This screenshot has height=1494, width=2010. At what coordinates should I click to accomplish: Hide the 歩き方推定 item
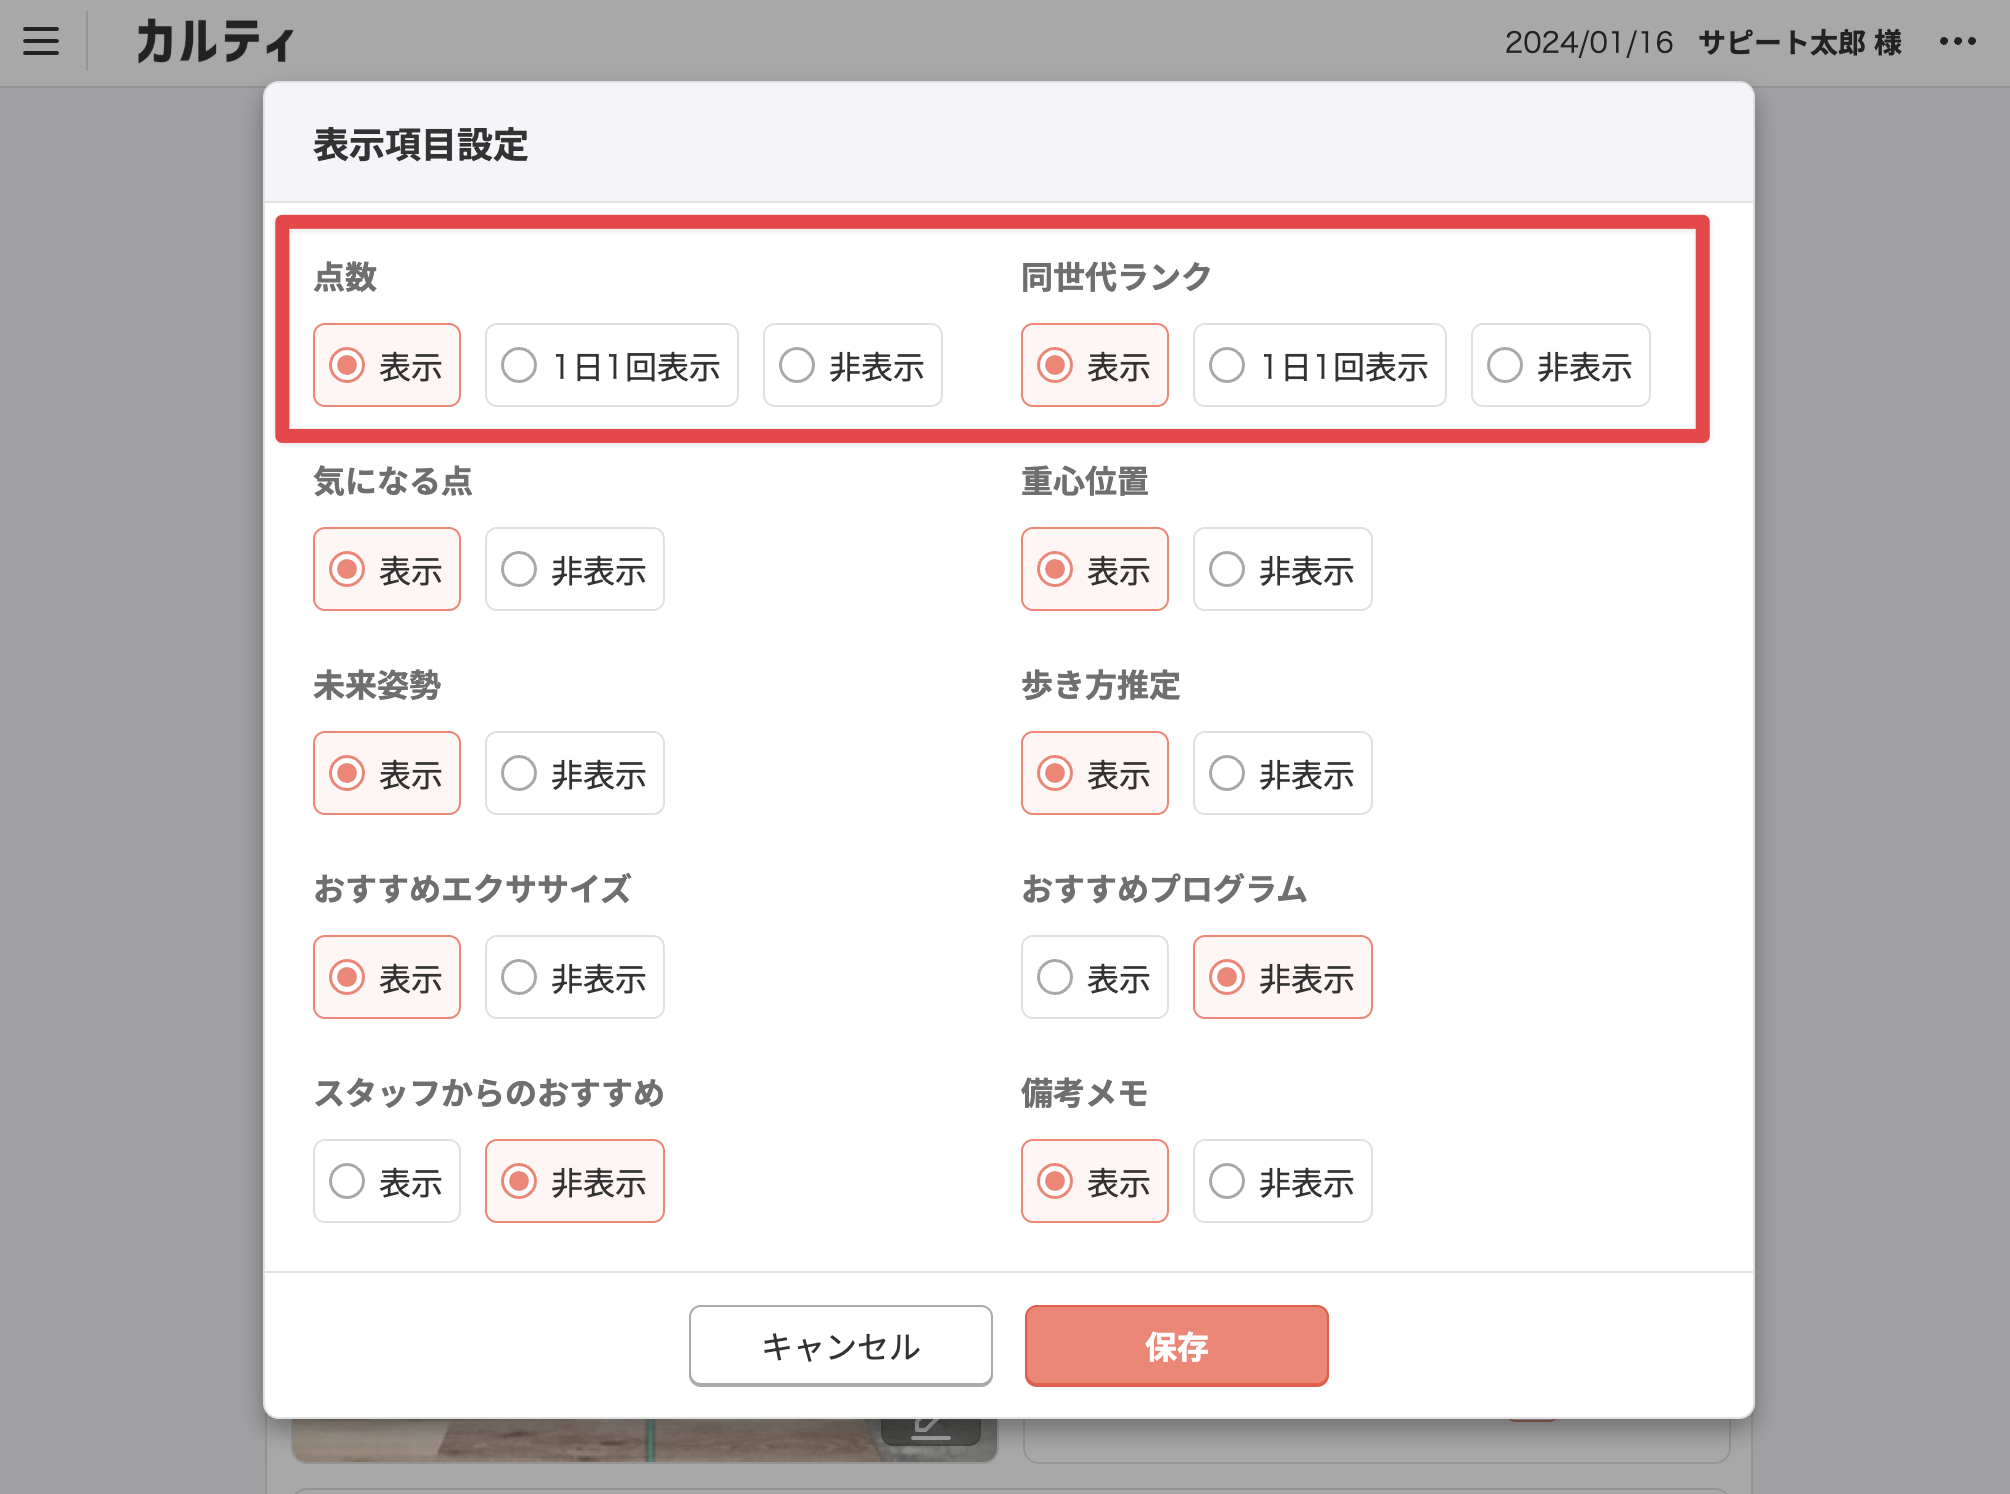pos(1282,774)
